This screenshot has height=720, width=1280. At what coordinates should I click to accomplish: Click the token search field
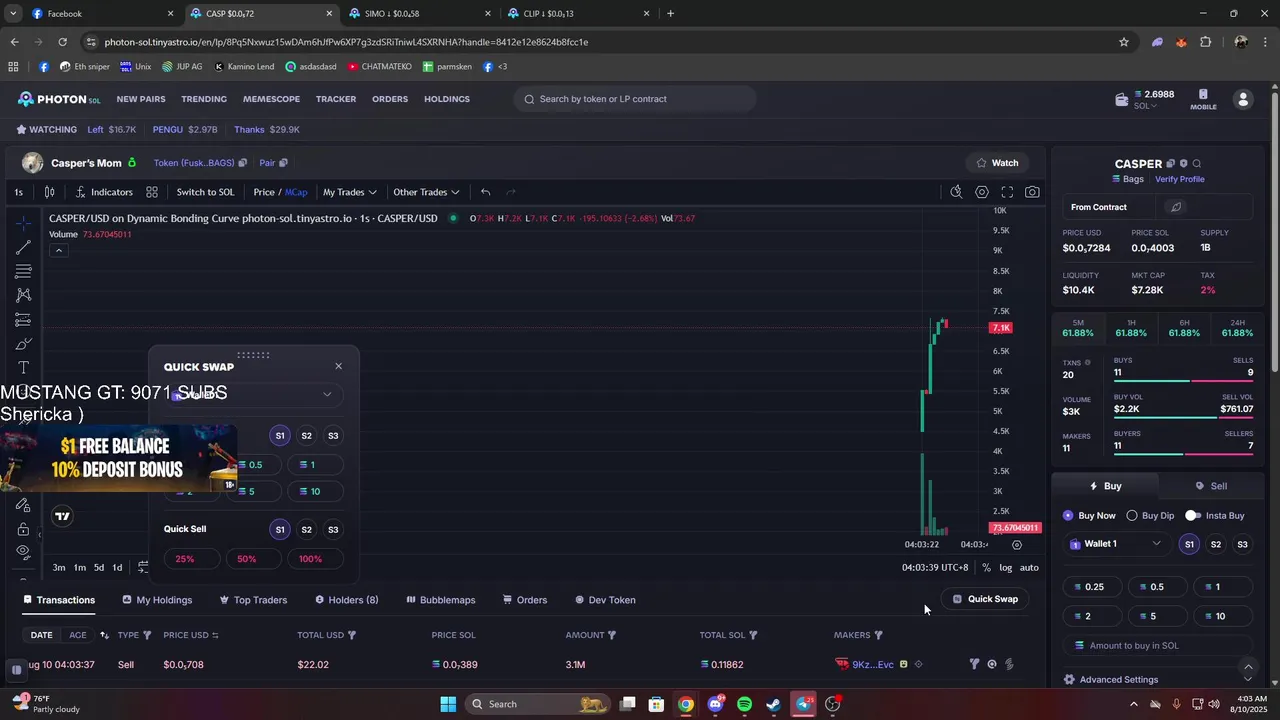click(636, 99)
